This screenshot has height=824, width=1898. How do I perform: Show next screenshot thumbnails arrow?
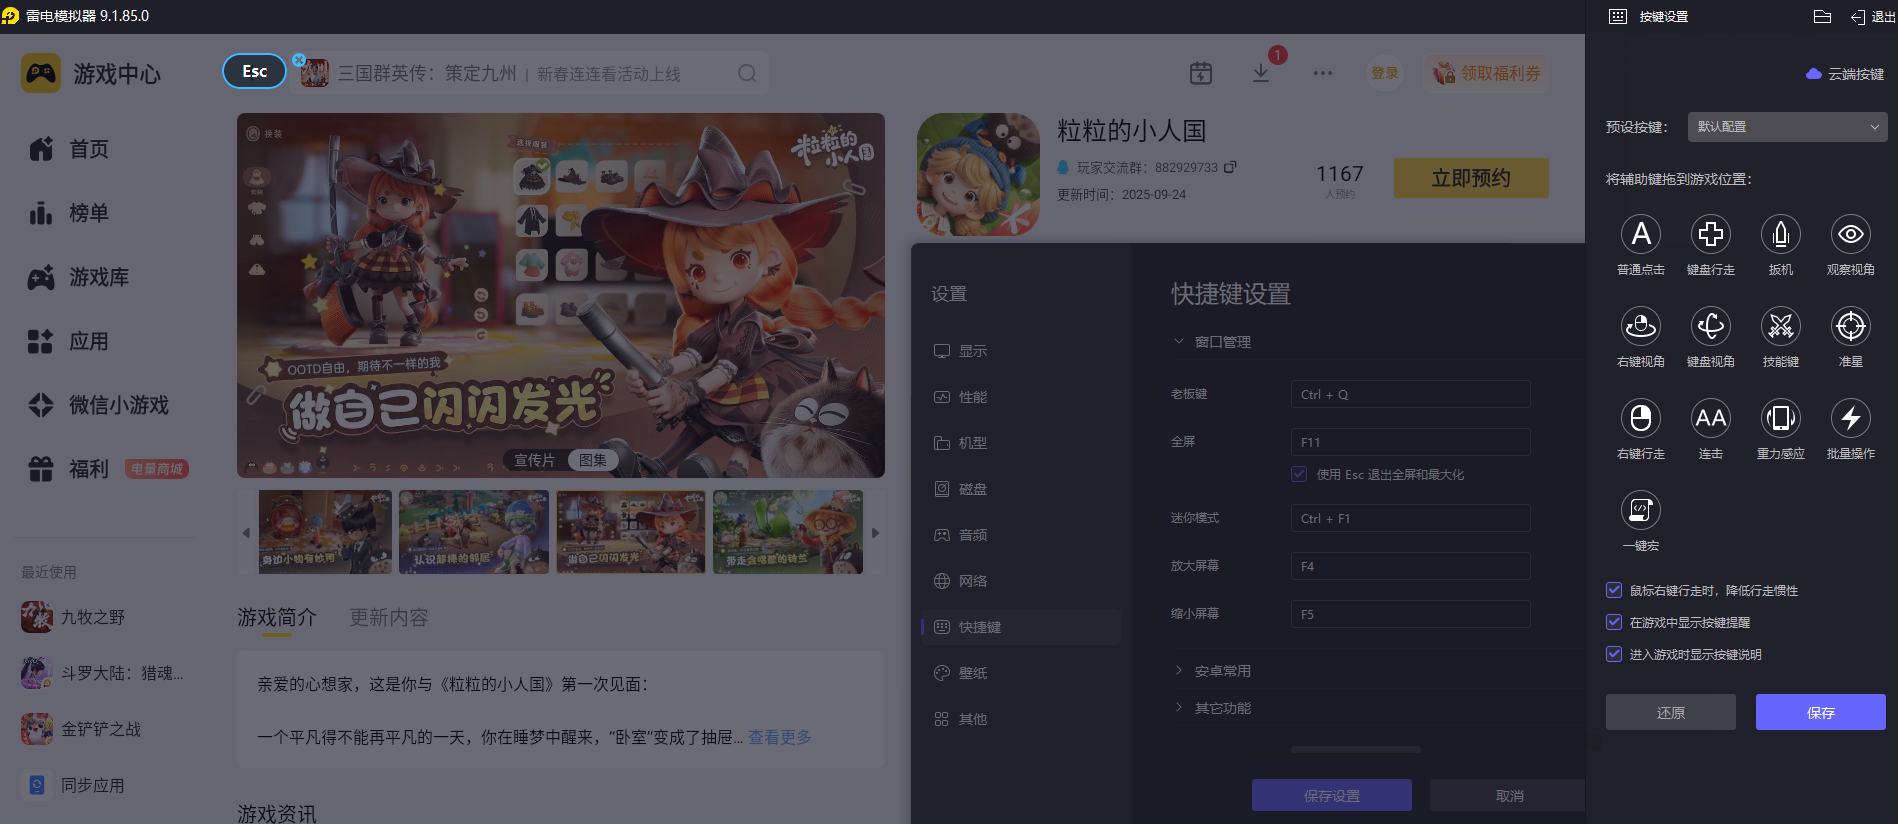pyautogui.click(x=876, y=533)
